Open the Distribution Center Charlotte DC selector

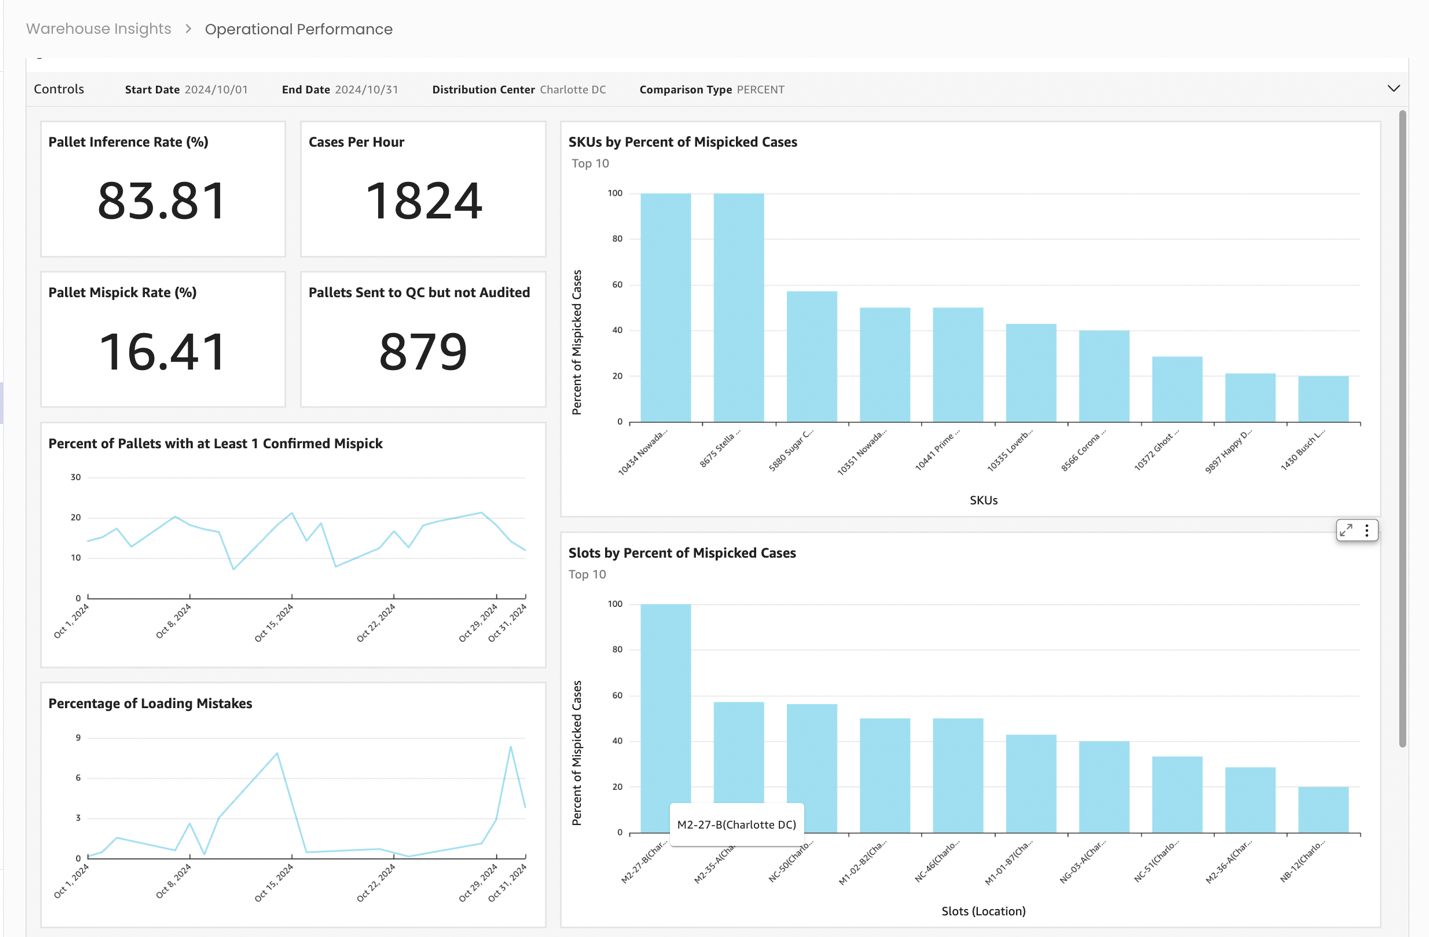point(519,89)
